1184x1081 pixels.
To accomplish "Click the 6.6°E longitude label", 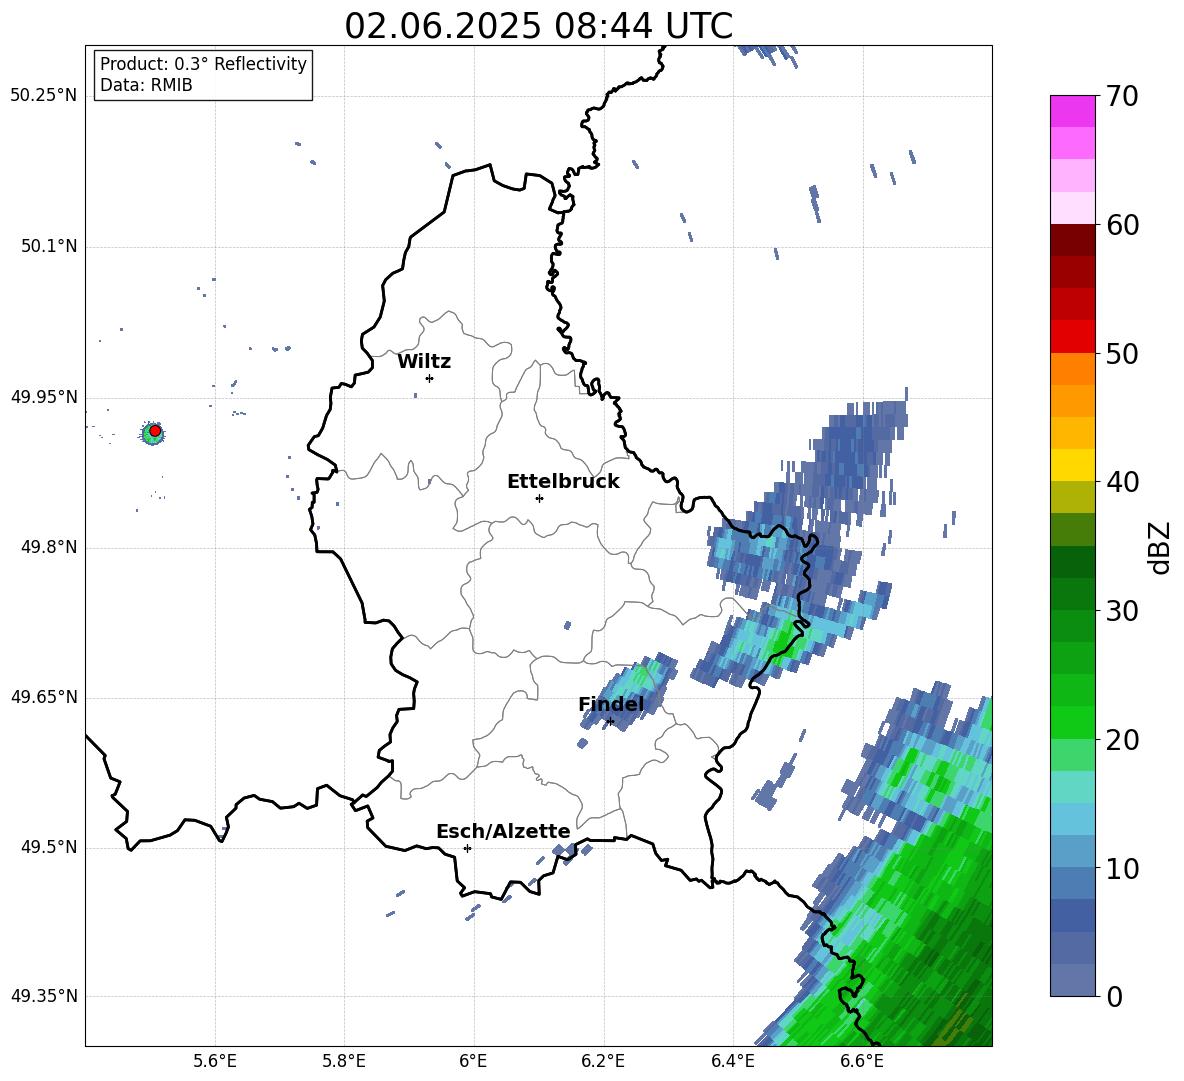I will coord(862,1061).
